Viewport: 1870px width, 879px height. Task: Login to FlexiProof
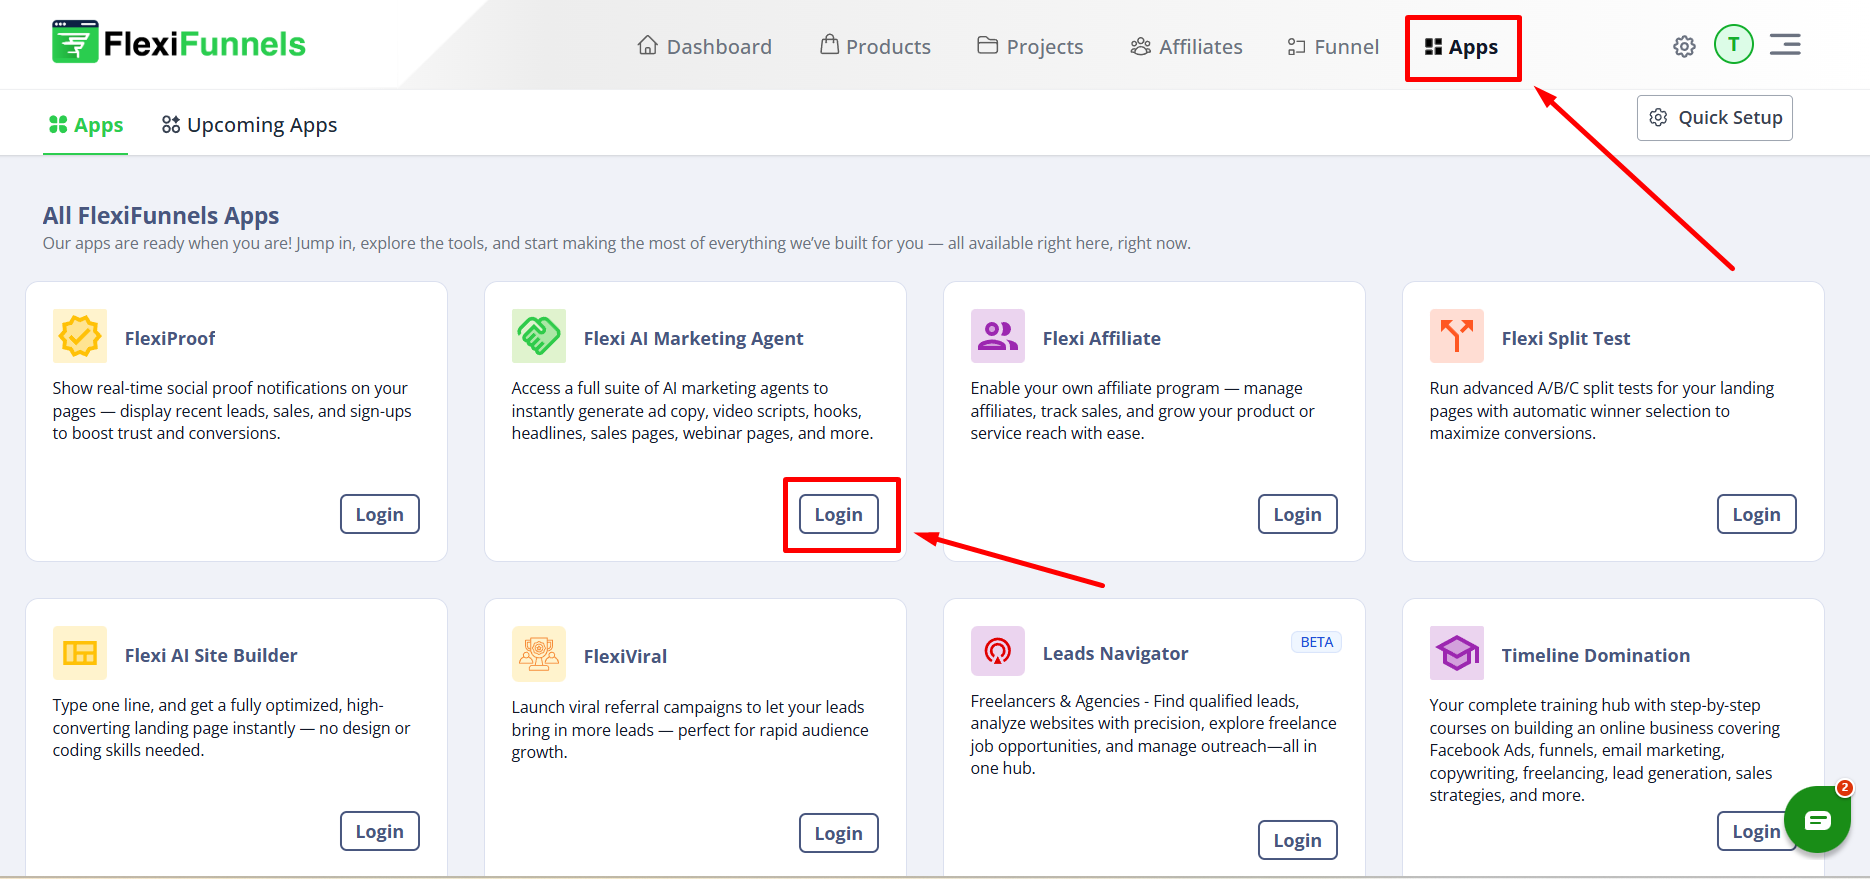(x=380, y=514)
